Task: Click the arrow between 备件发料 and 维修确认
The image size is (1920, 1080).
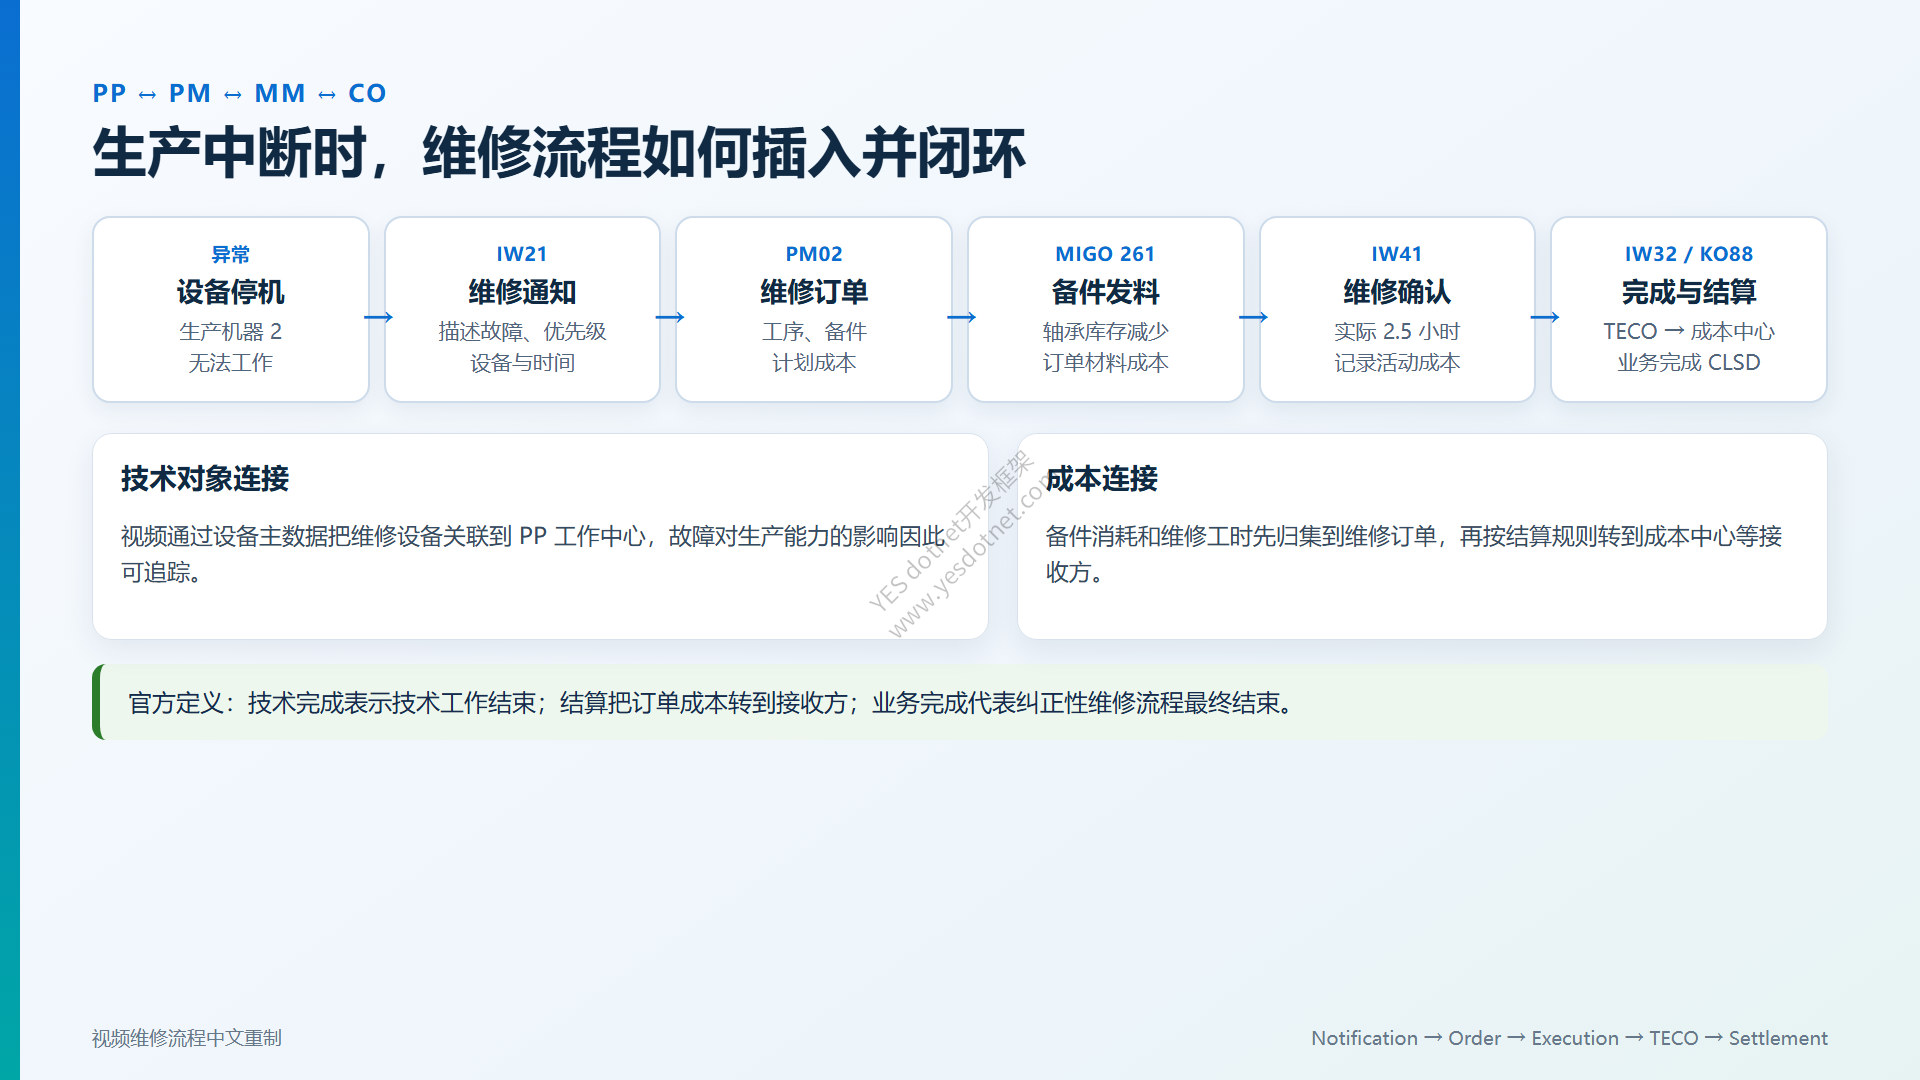Action: pos(1253,318)
